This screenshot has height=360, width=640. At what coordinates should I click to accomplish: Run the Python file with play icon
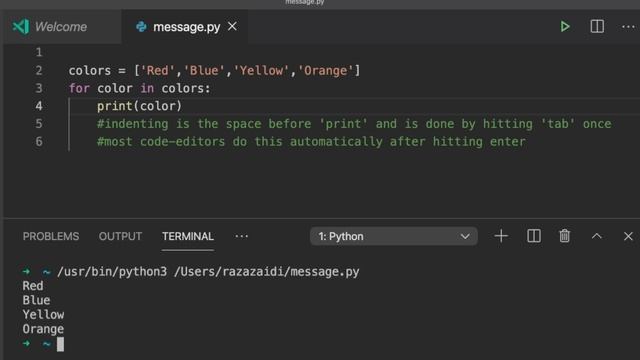[x=565, y=27]
